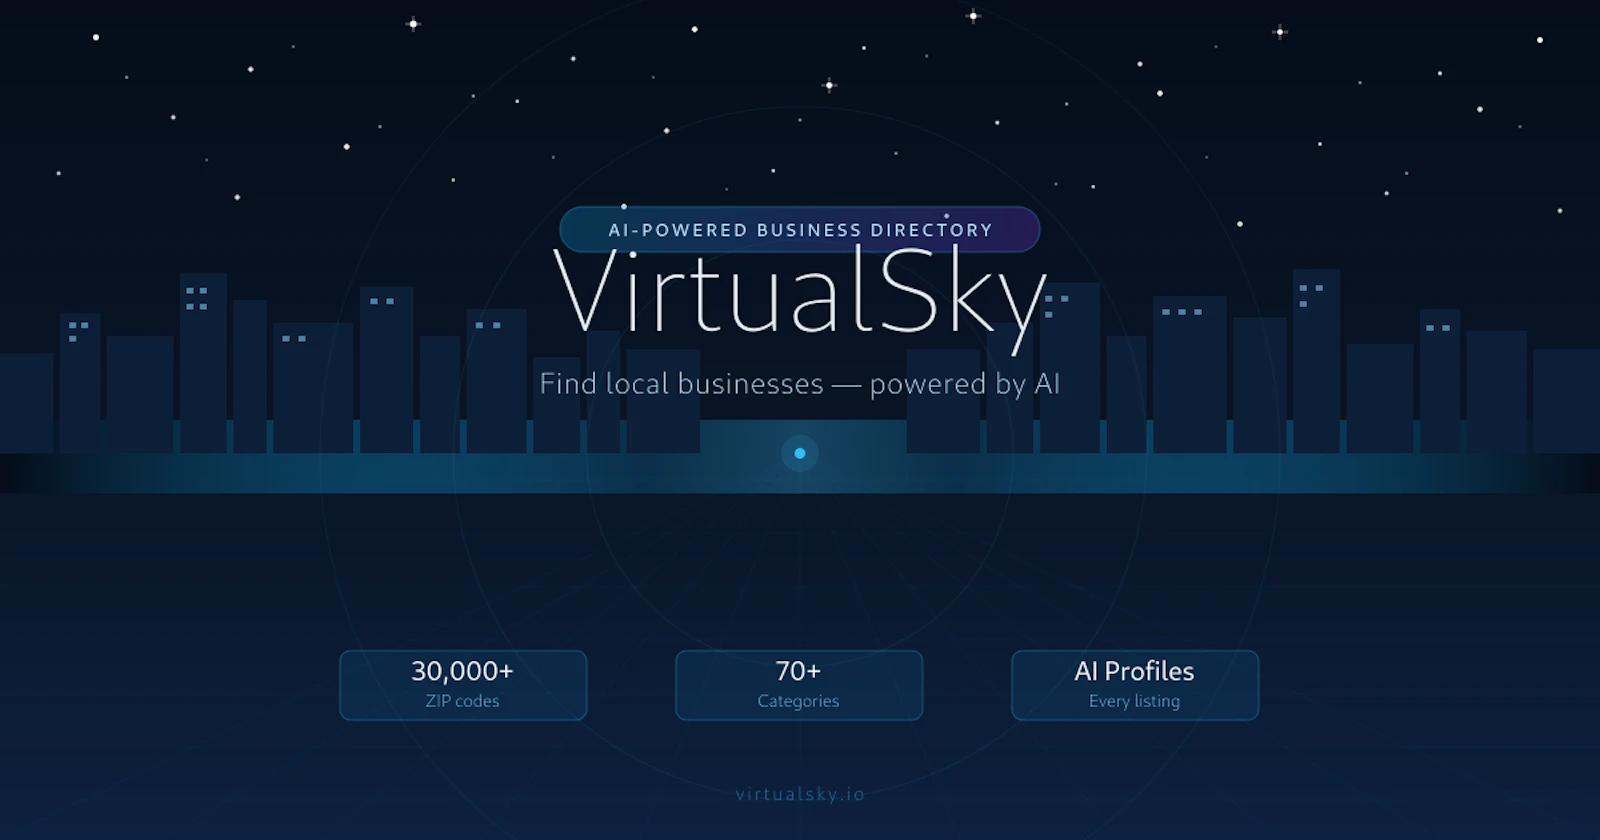Open the 70+ Categories card
Image resolution: width=1600 pixels, height=840 pixels.
[x=799, y=685]
